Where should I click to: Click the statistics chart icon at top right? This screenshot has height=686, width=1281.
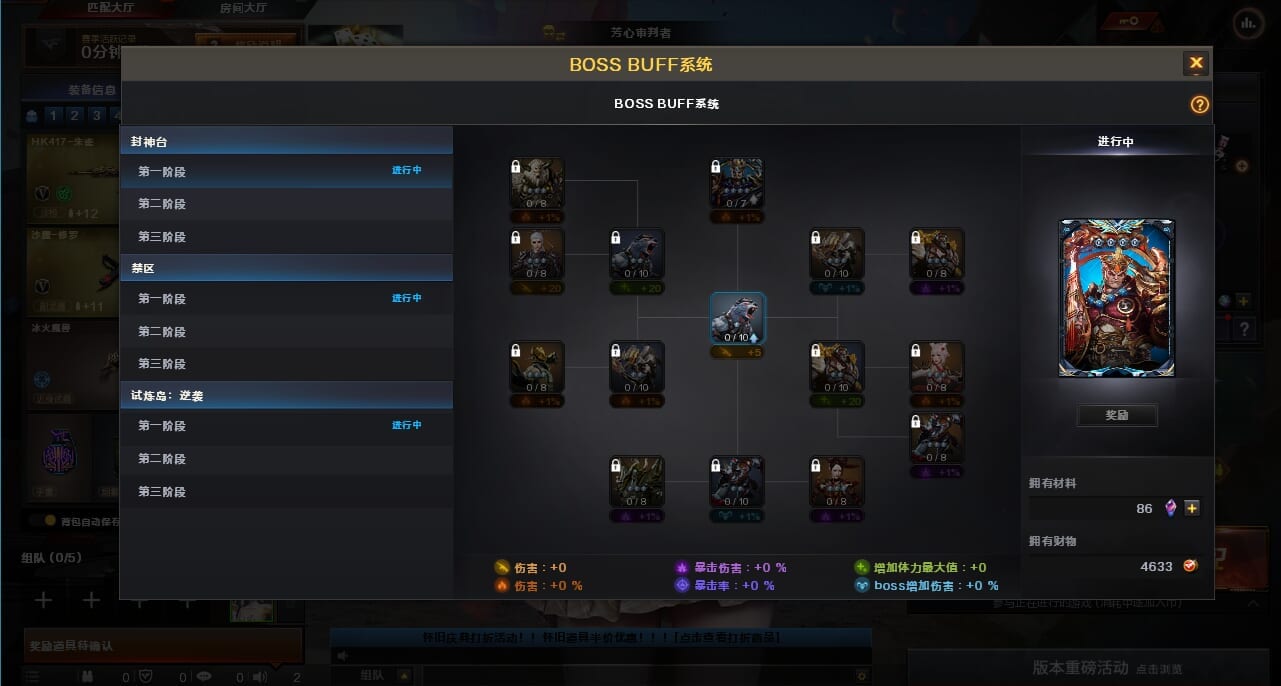(1247, 21)
